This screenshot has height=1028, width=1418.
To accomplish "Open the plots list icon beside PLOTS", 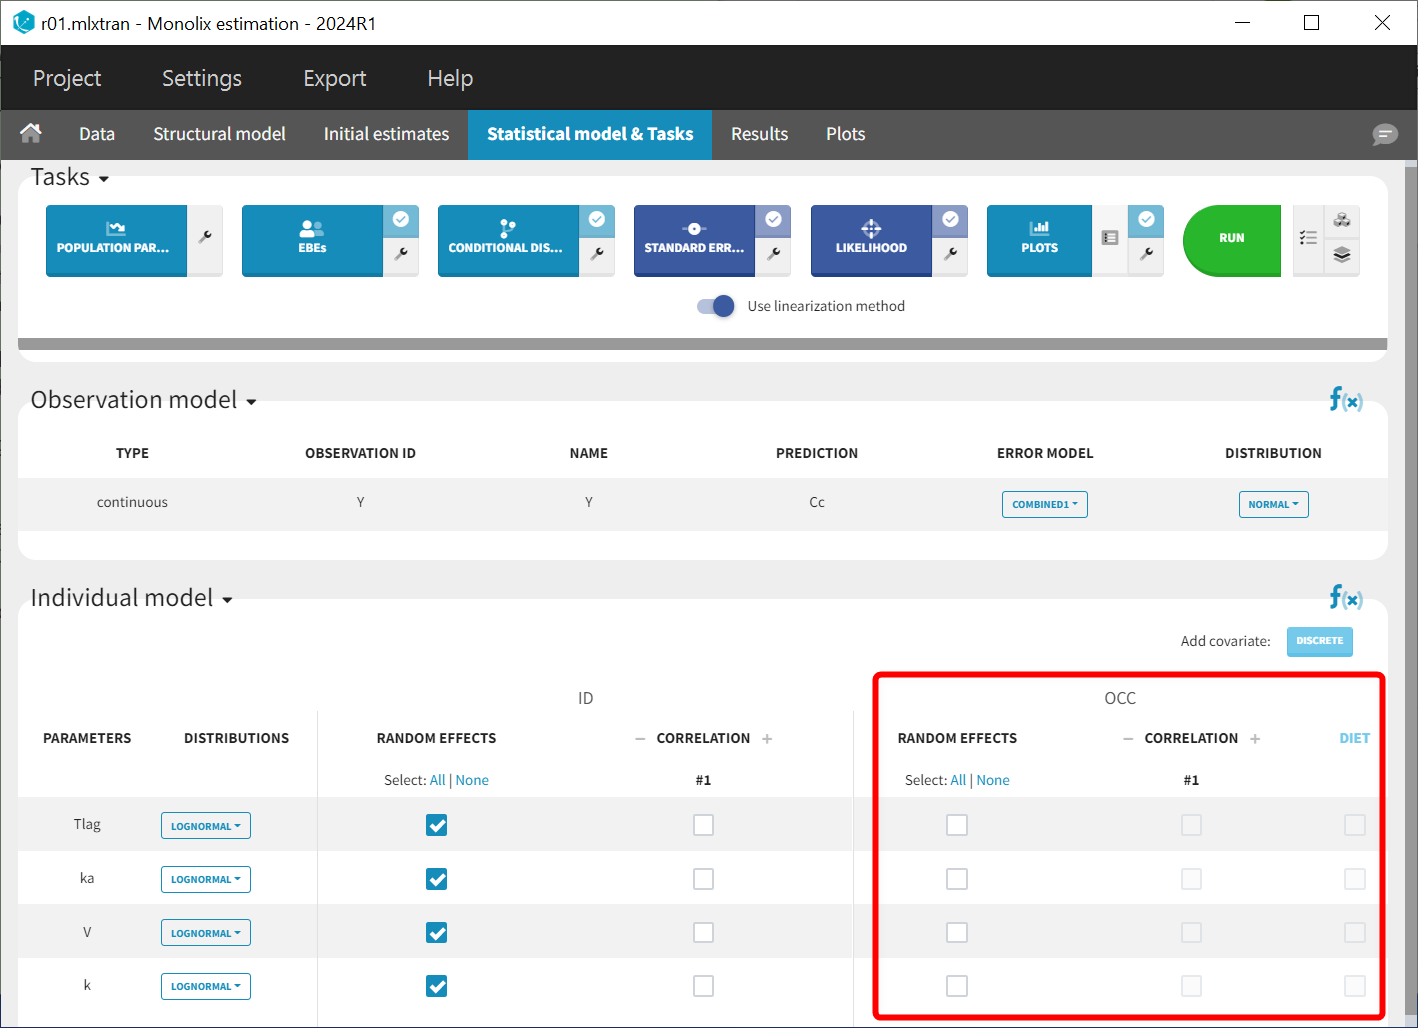I will (x=1109, y=238).
